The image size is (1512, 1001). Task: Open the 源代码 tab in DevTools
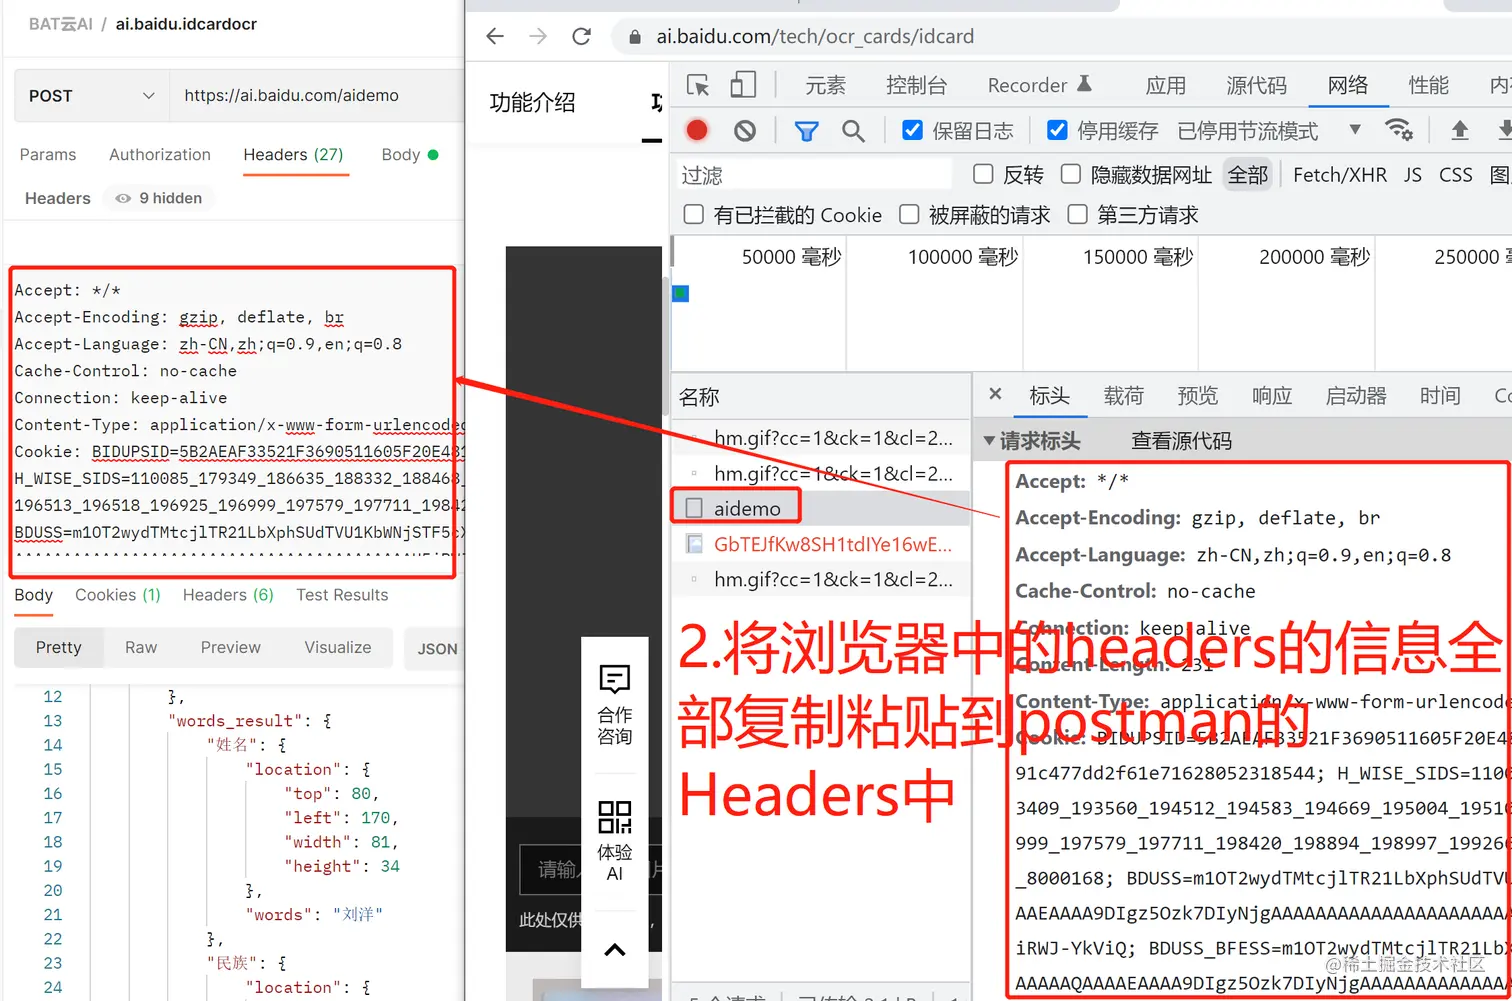click(x=1257, y=86)
